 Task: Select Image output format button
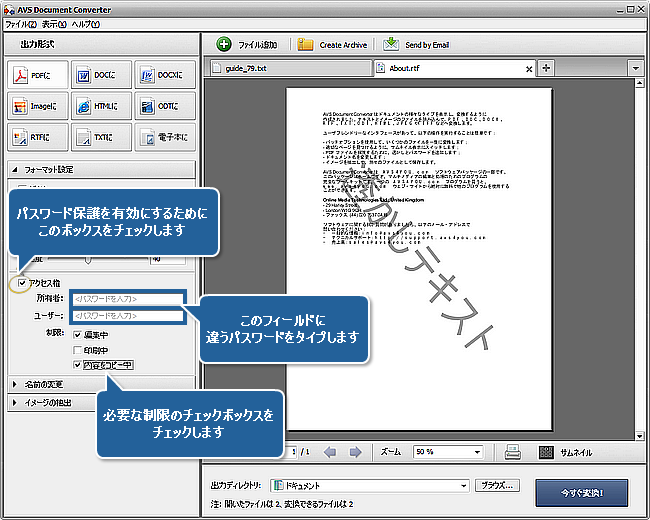[37, 105]
